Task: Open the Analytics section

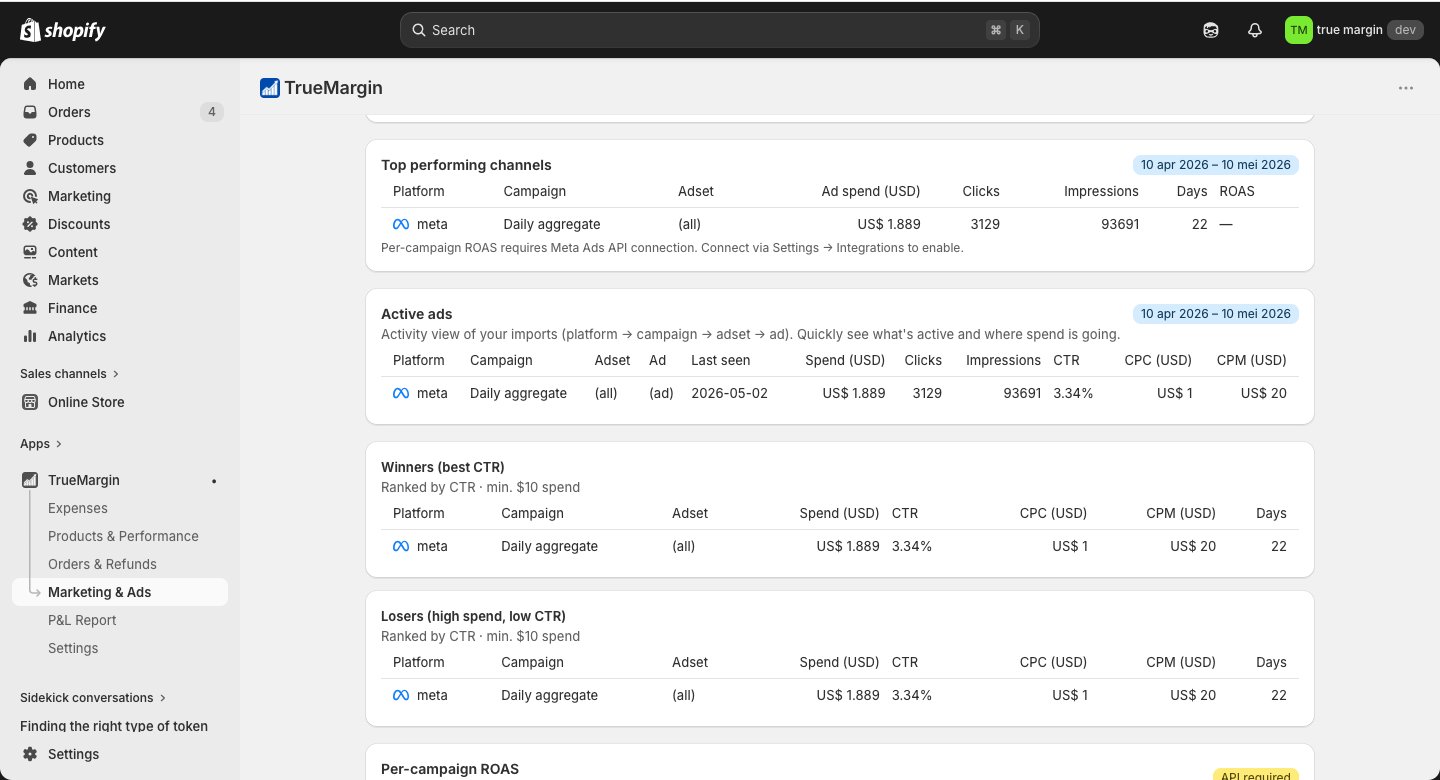Action: (x=120, y=336)
